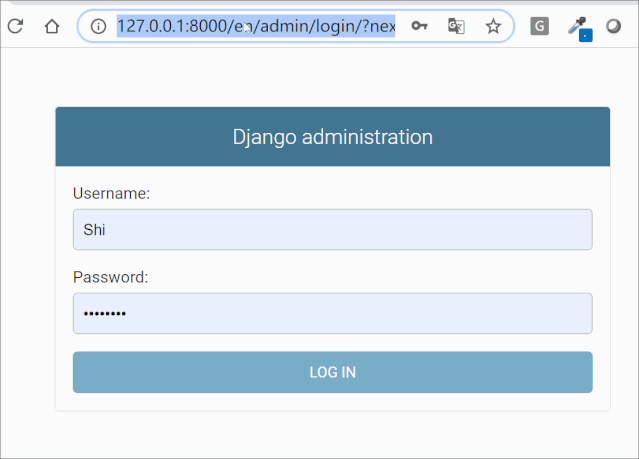Bookmark this page with the star

tap(493, 27)
